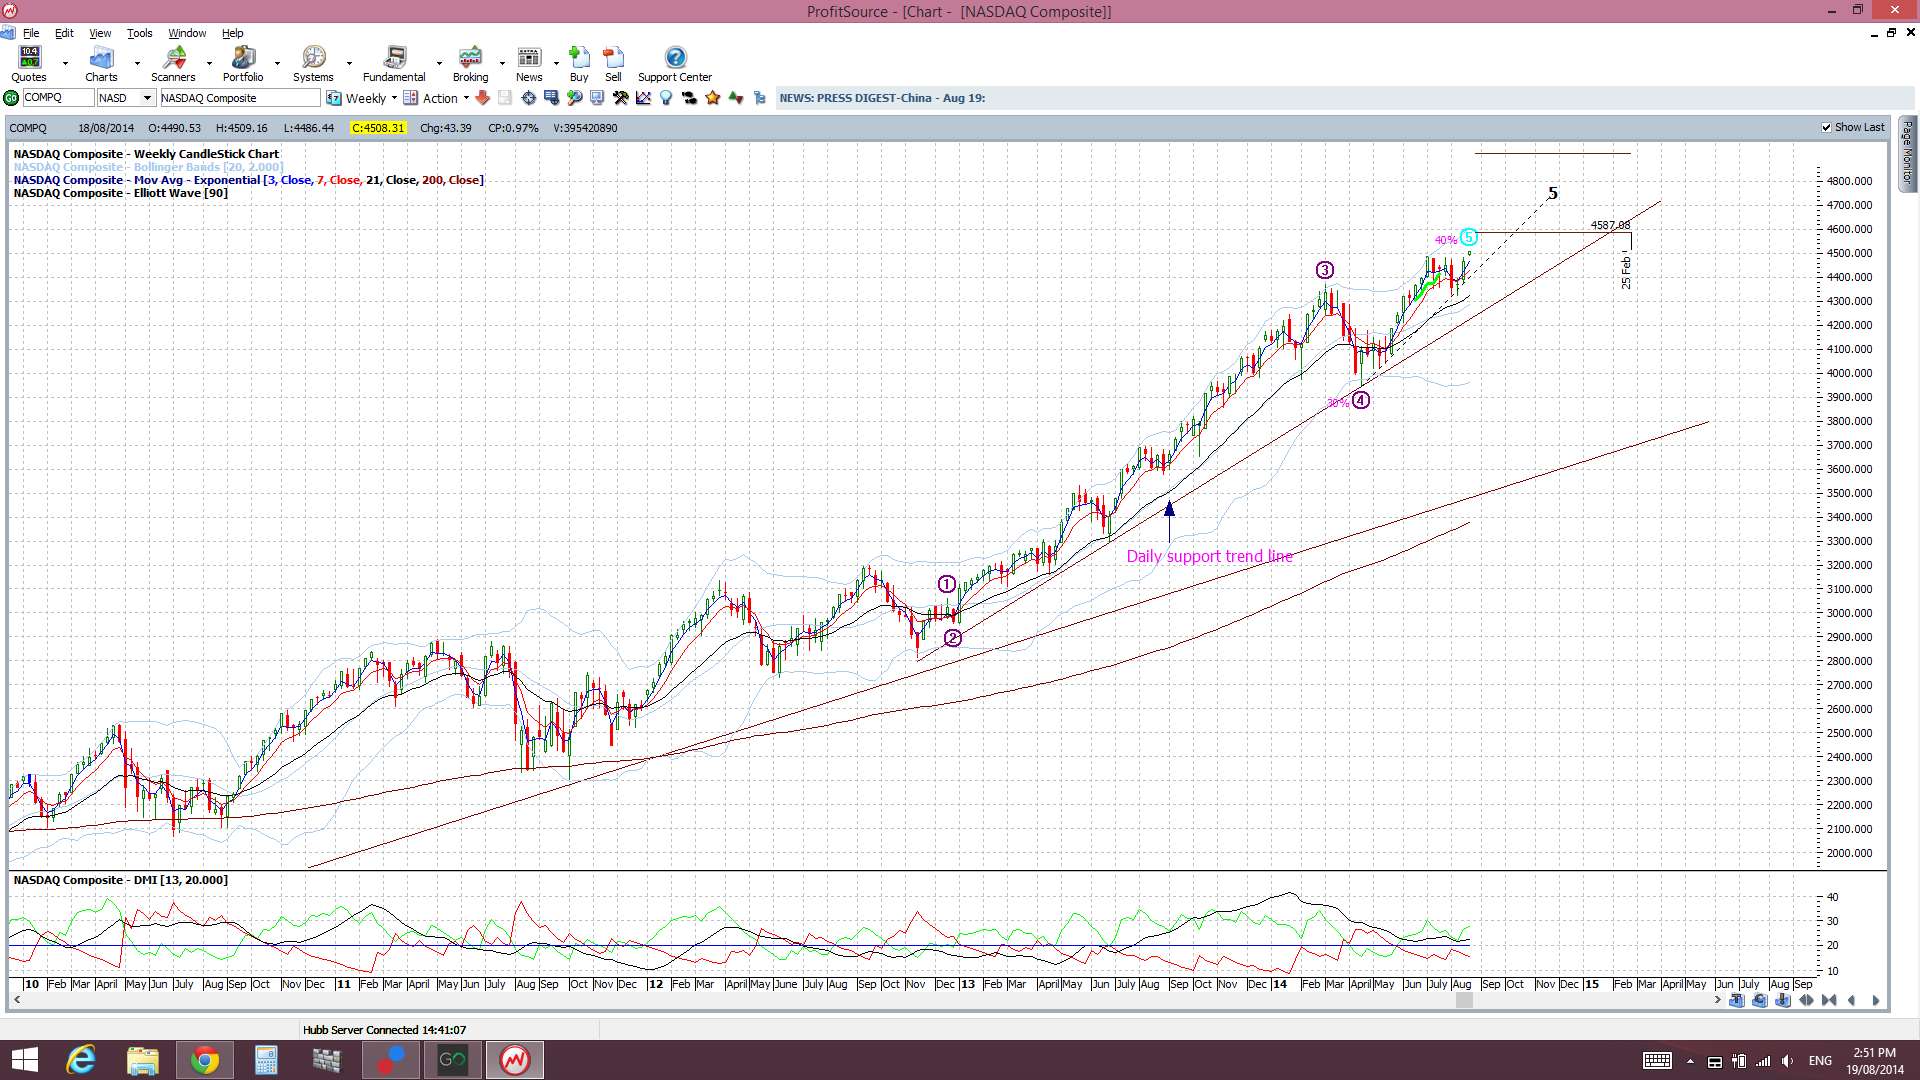This screenshot has width=1920, height=1080.
Task: Expand the Quotes dropdown arrow
Action: (65, 63)
